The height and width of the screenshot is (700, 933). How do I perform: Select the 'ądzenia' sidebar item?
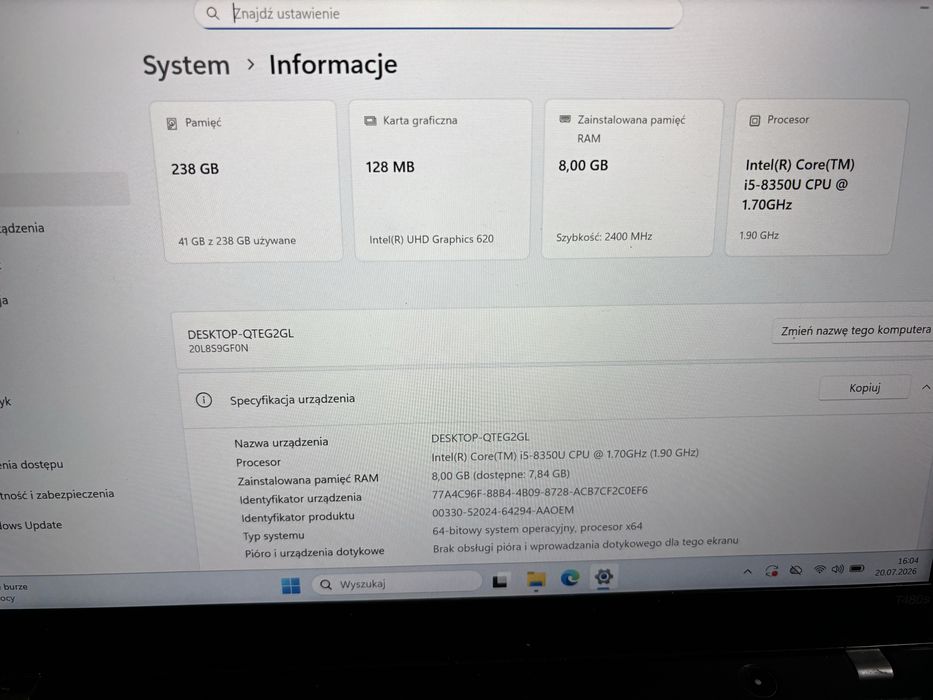pyautogui.click(x=22, y=228)
